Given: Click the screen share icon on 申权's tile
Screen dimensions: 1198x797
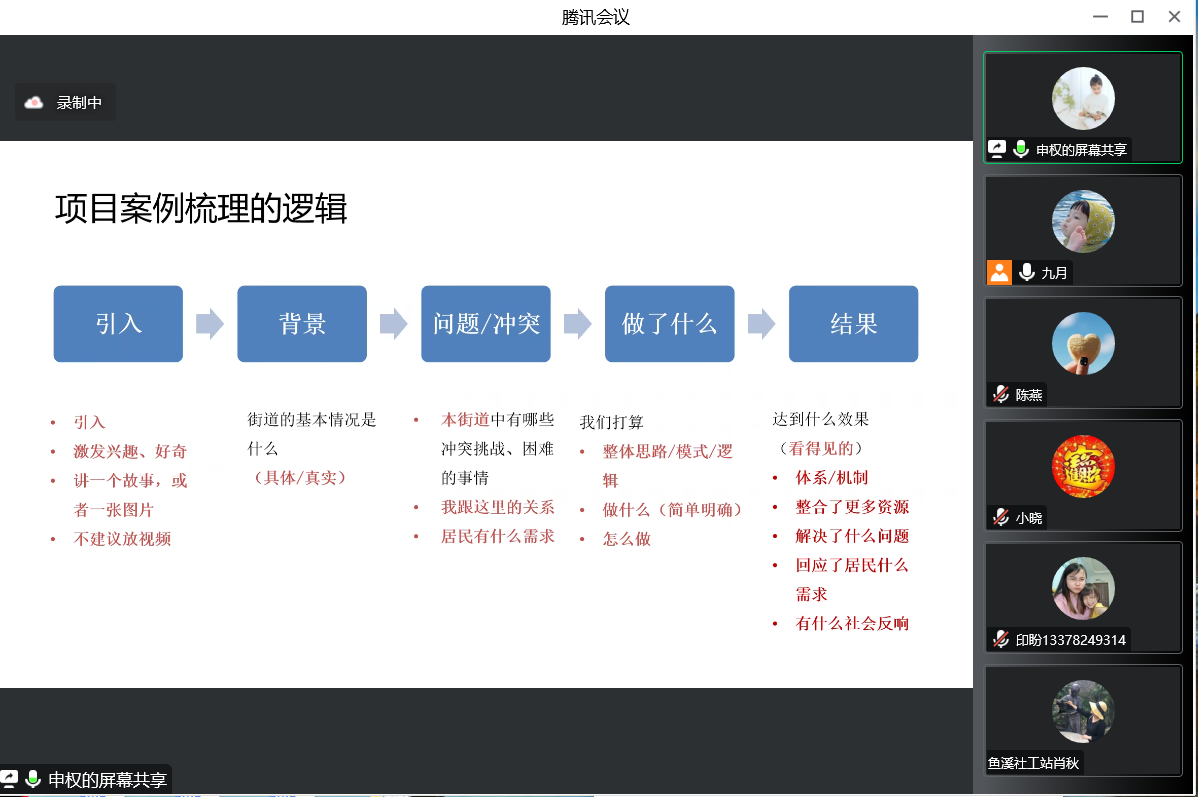Looking at the screenshot, I should (997, 149).
